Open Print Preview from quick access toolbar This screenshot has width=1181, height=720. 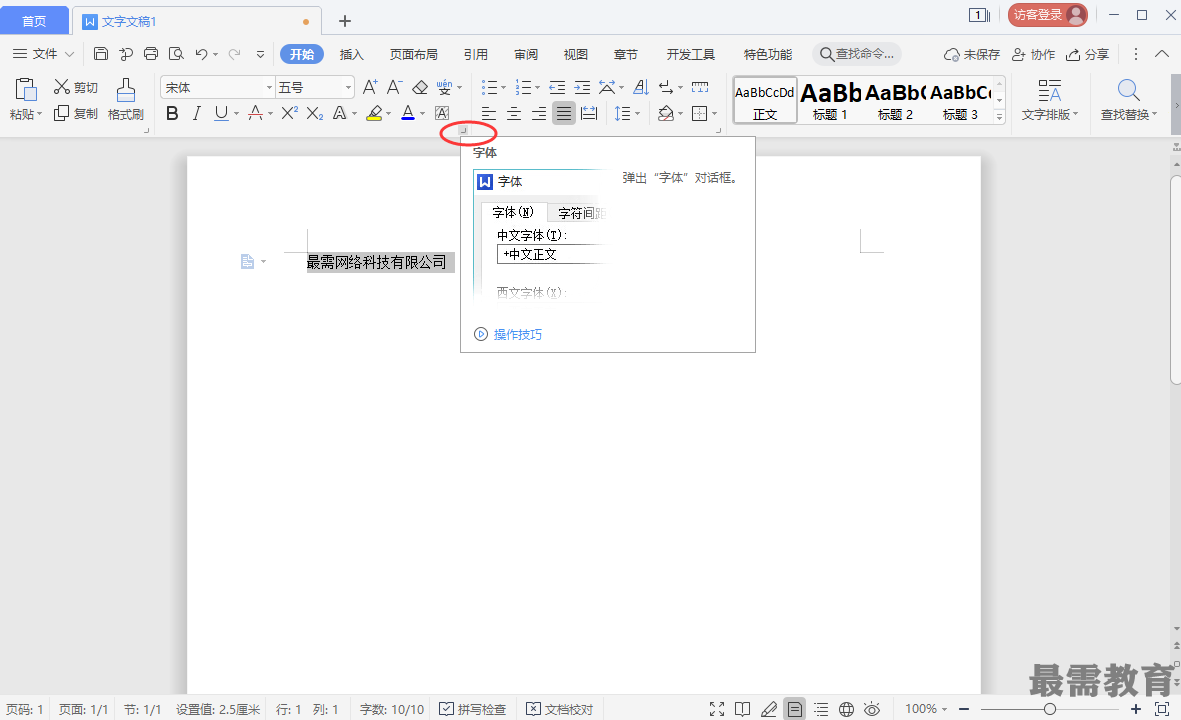tap(176, 53)
